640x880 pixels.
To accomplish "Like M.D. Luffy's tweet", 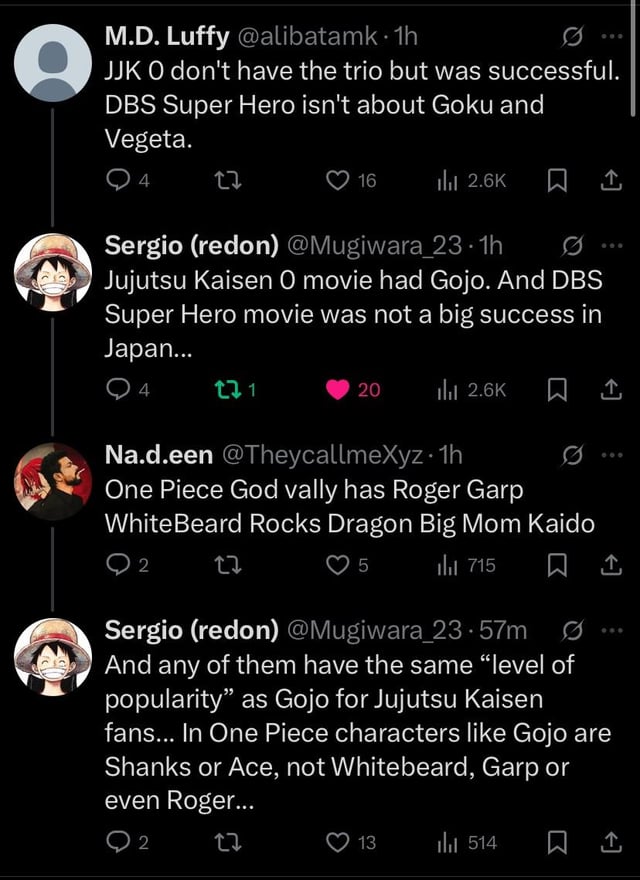I will 339,180.
